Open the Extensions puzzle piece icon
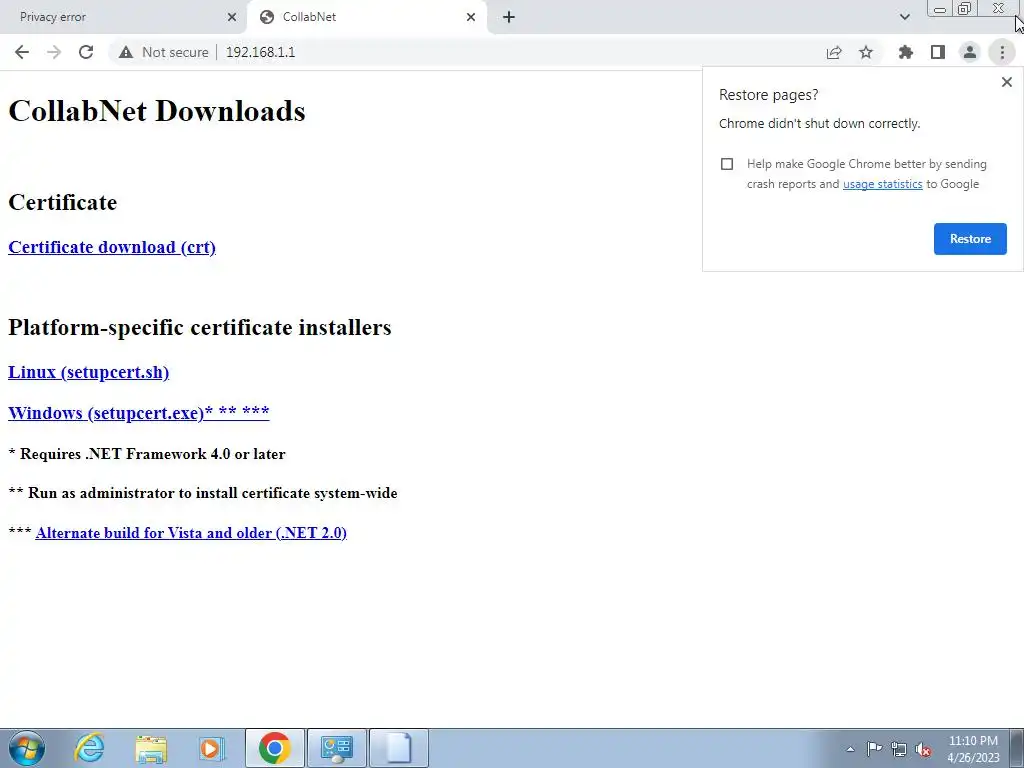This screenshot has width=1024, height=768. click(x=906, y=52)
